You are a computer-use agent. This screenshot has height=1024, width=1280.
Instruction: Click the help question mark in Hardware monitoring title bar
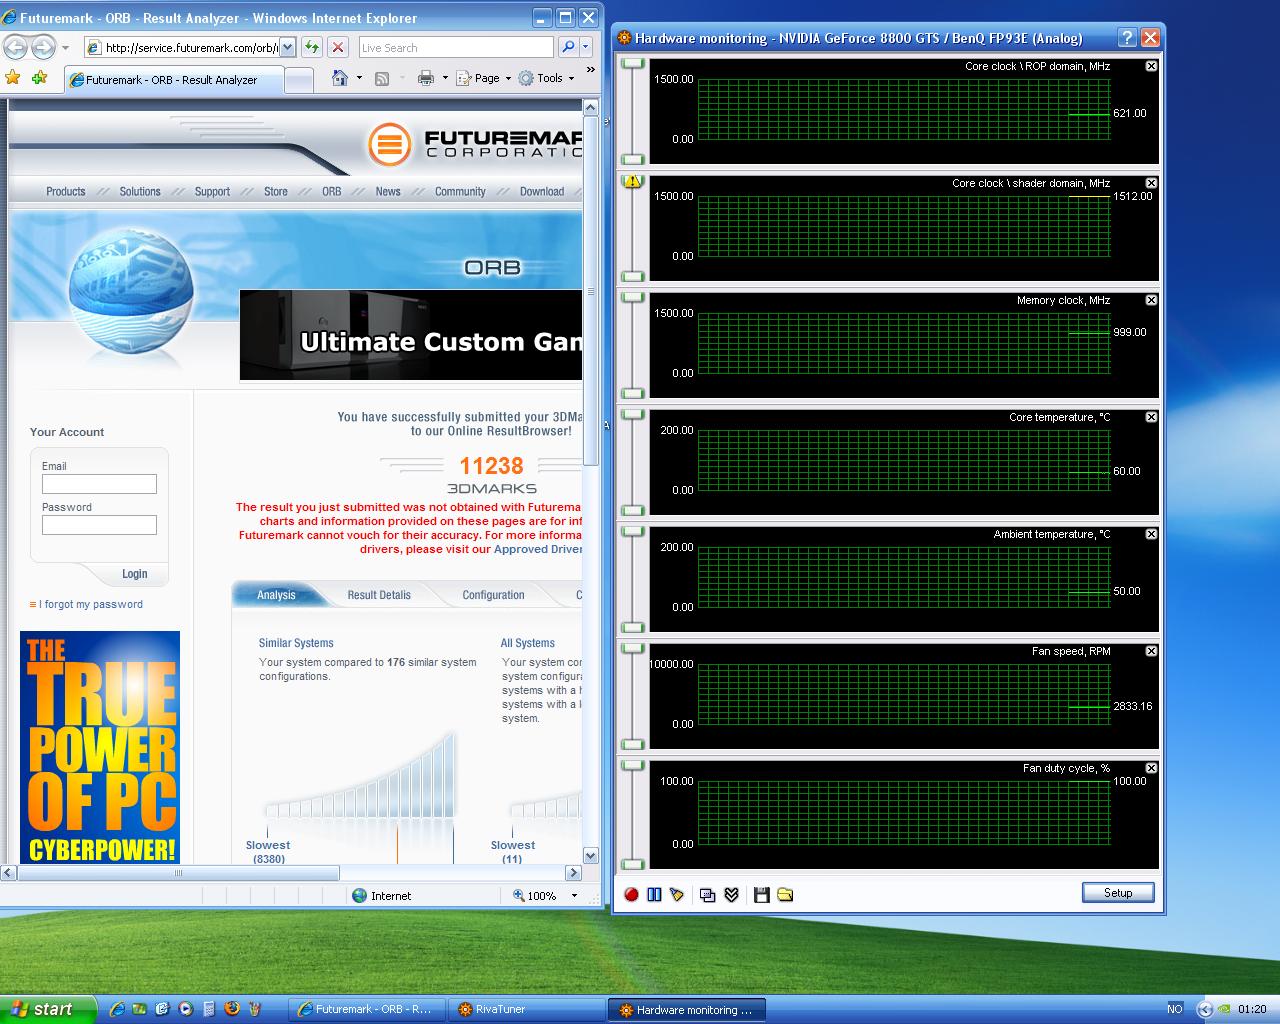(1128, 38)
